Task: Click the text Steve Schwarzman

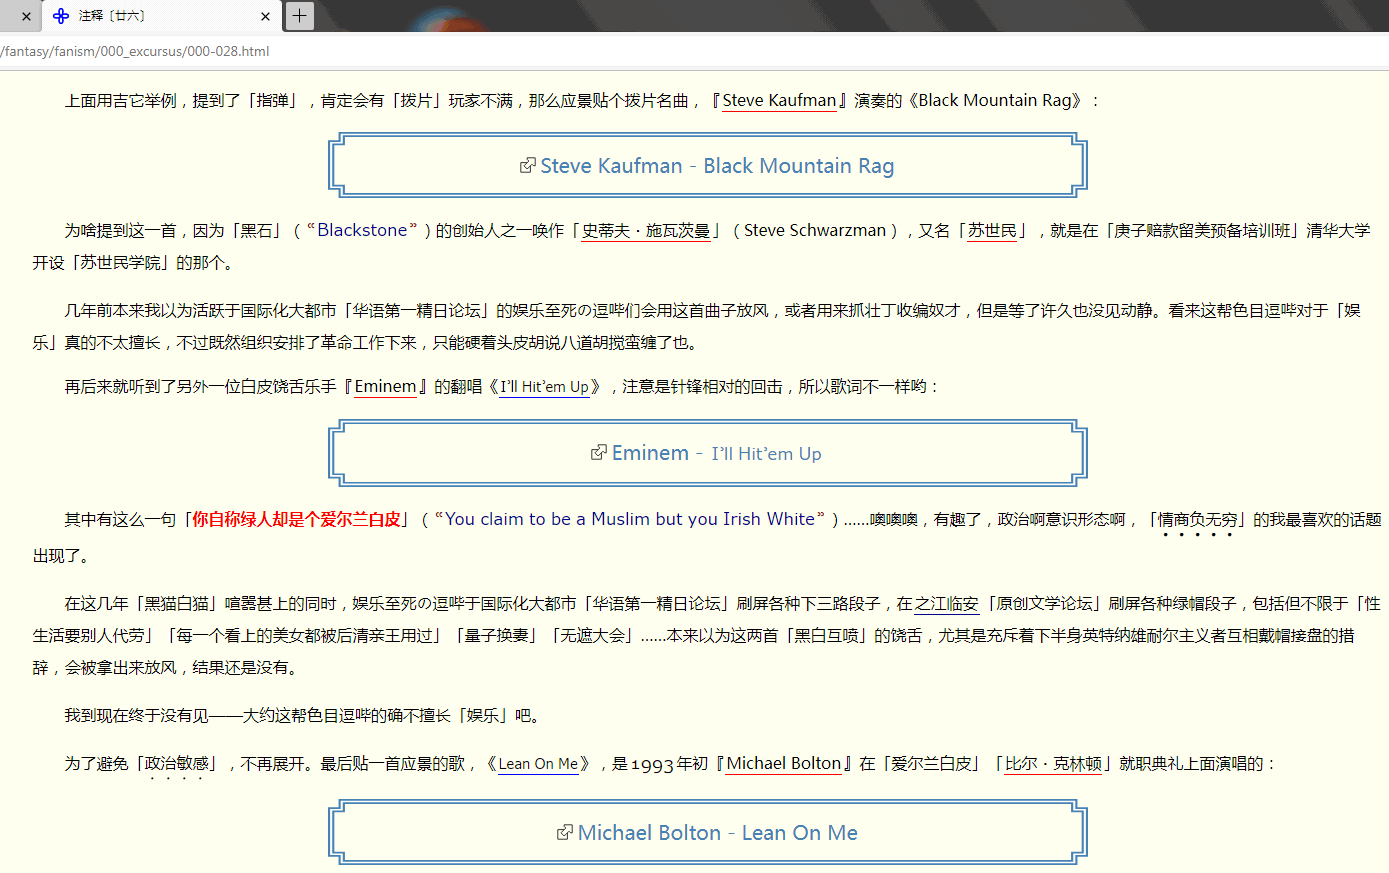Action: click(815, 231)
